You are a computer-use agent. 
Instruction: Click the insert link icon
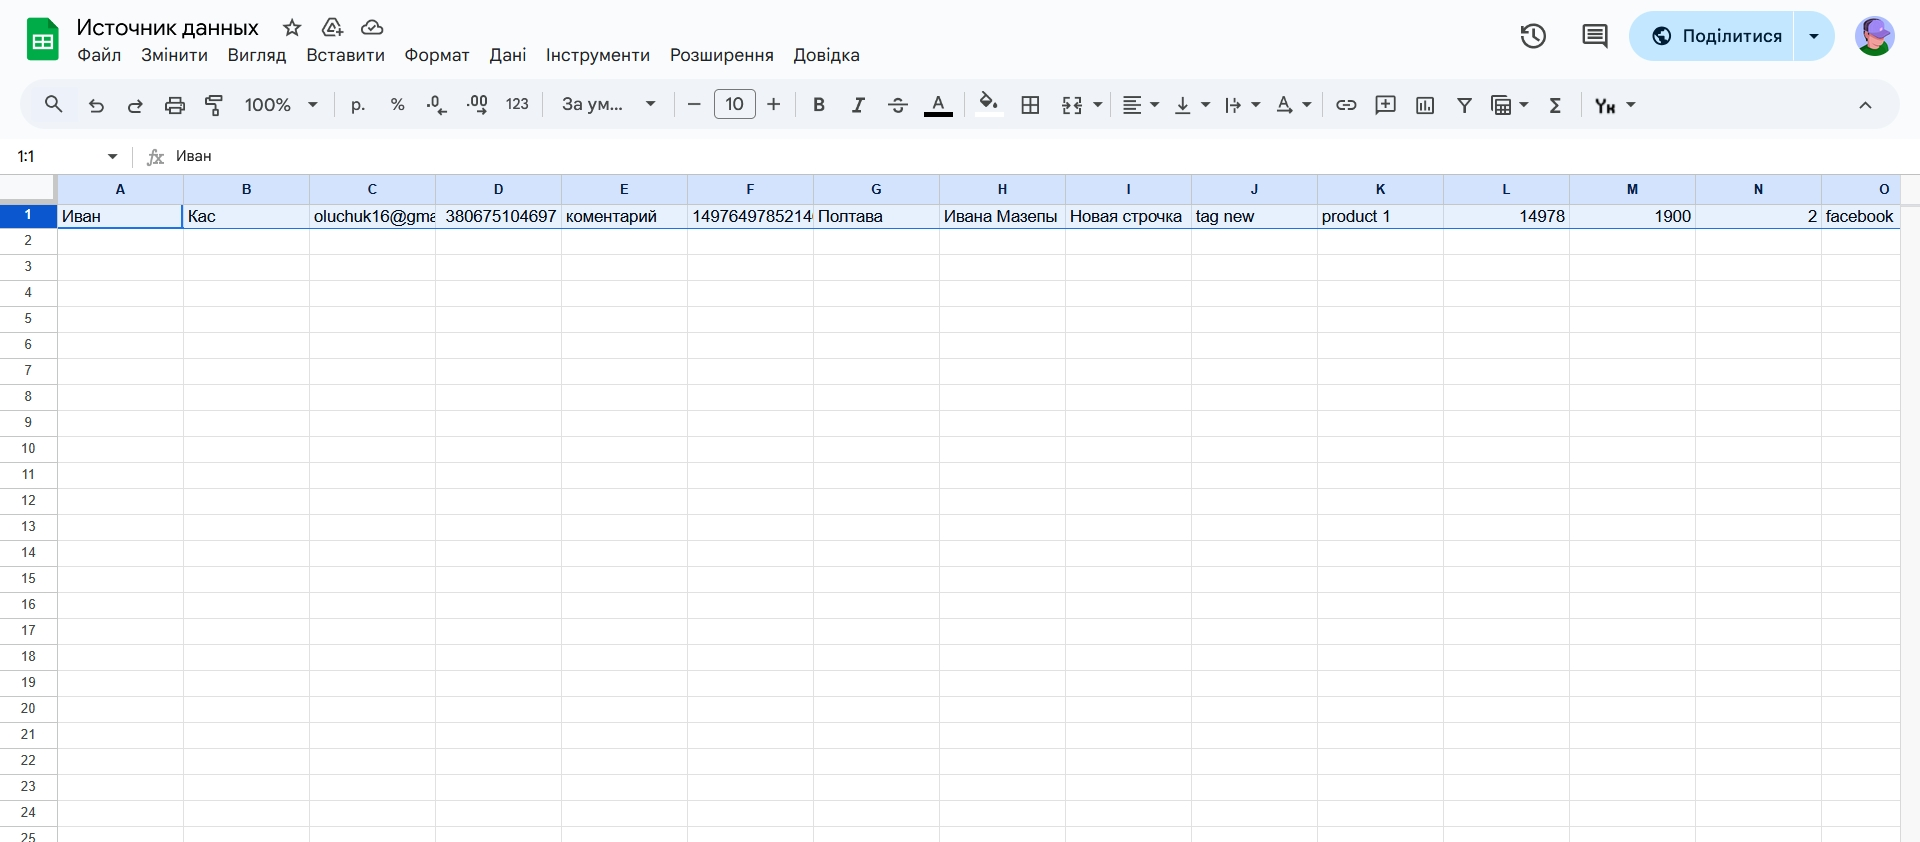coord(1346,105)
